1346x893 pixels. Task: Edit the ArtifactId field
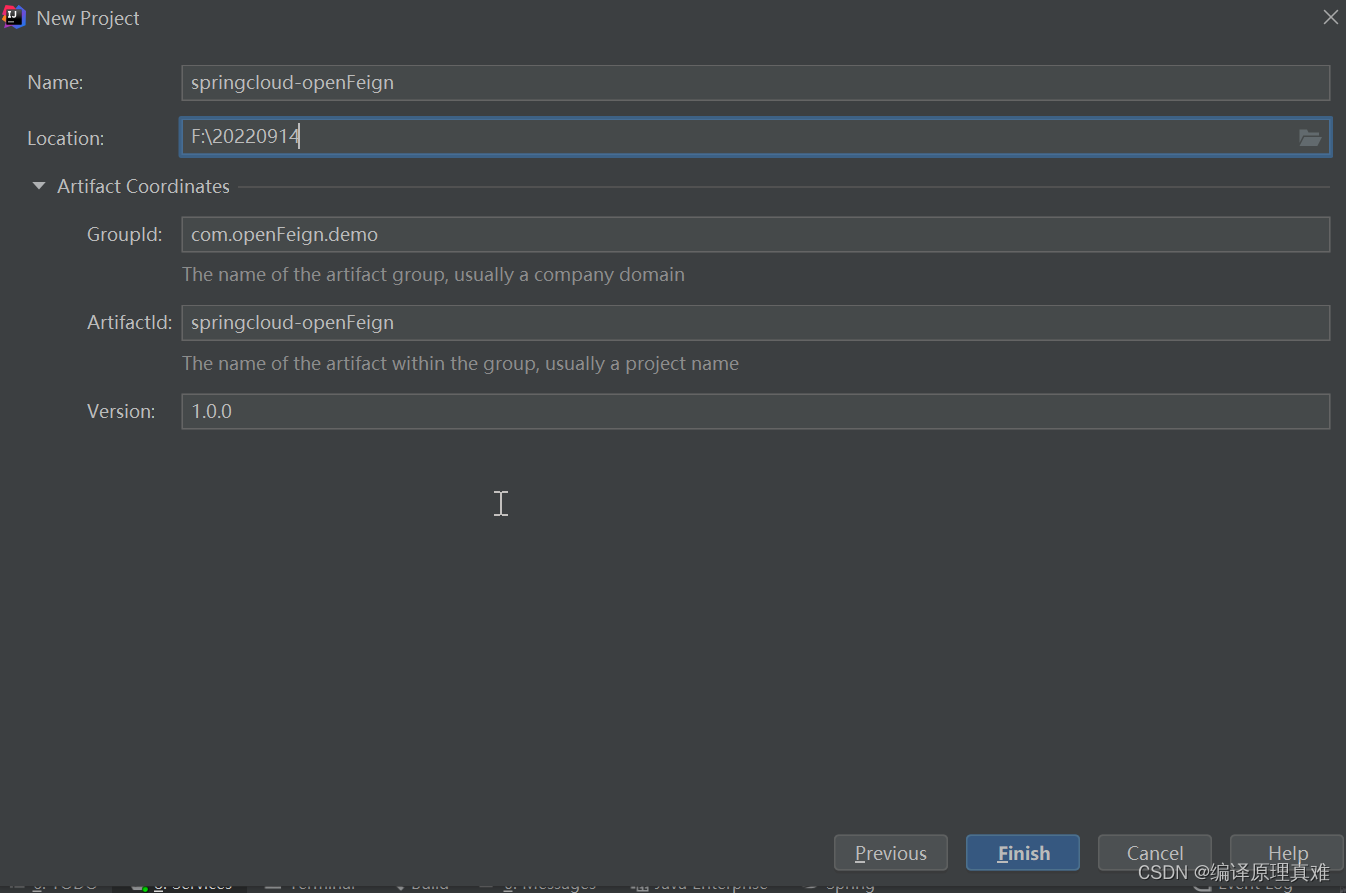755,323
